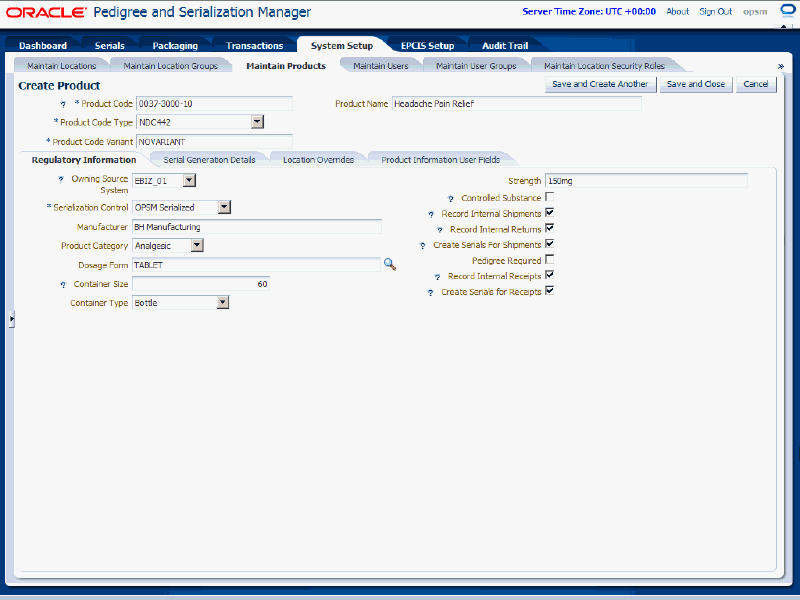Open the Transactions tab
Screen dimensions: 800x600
pos(254,45)
